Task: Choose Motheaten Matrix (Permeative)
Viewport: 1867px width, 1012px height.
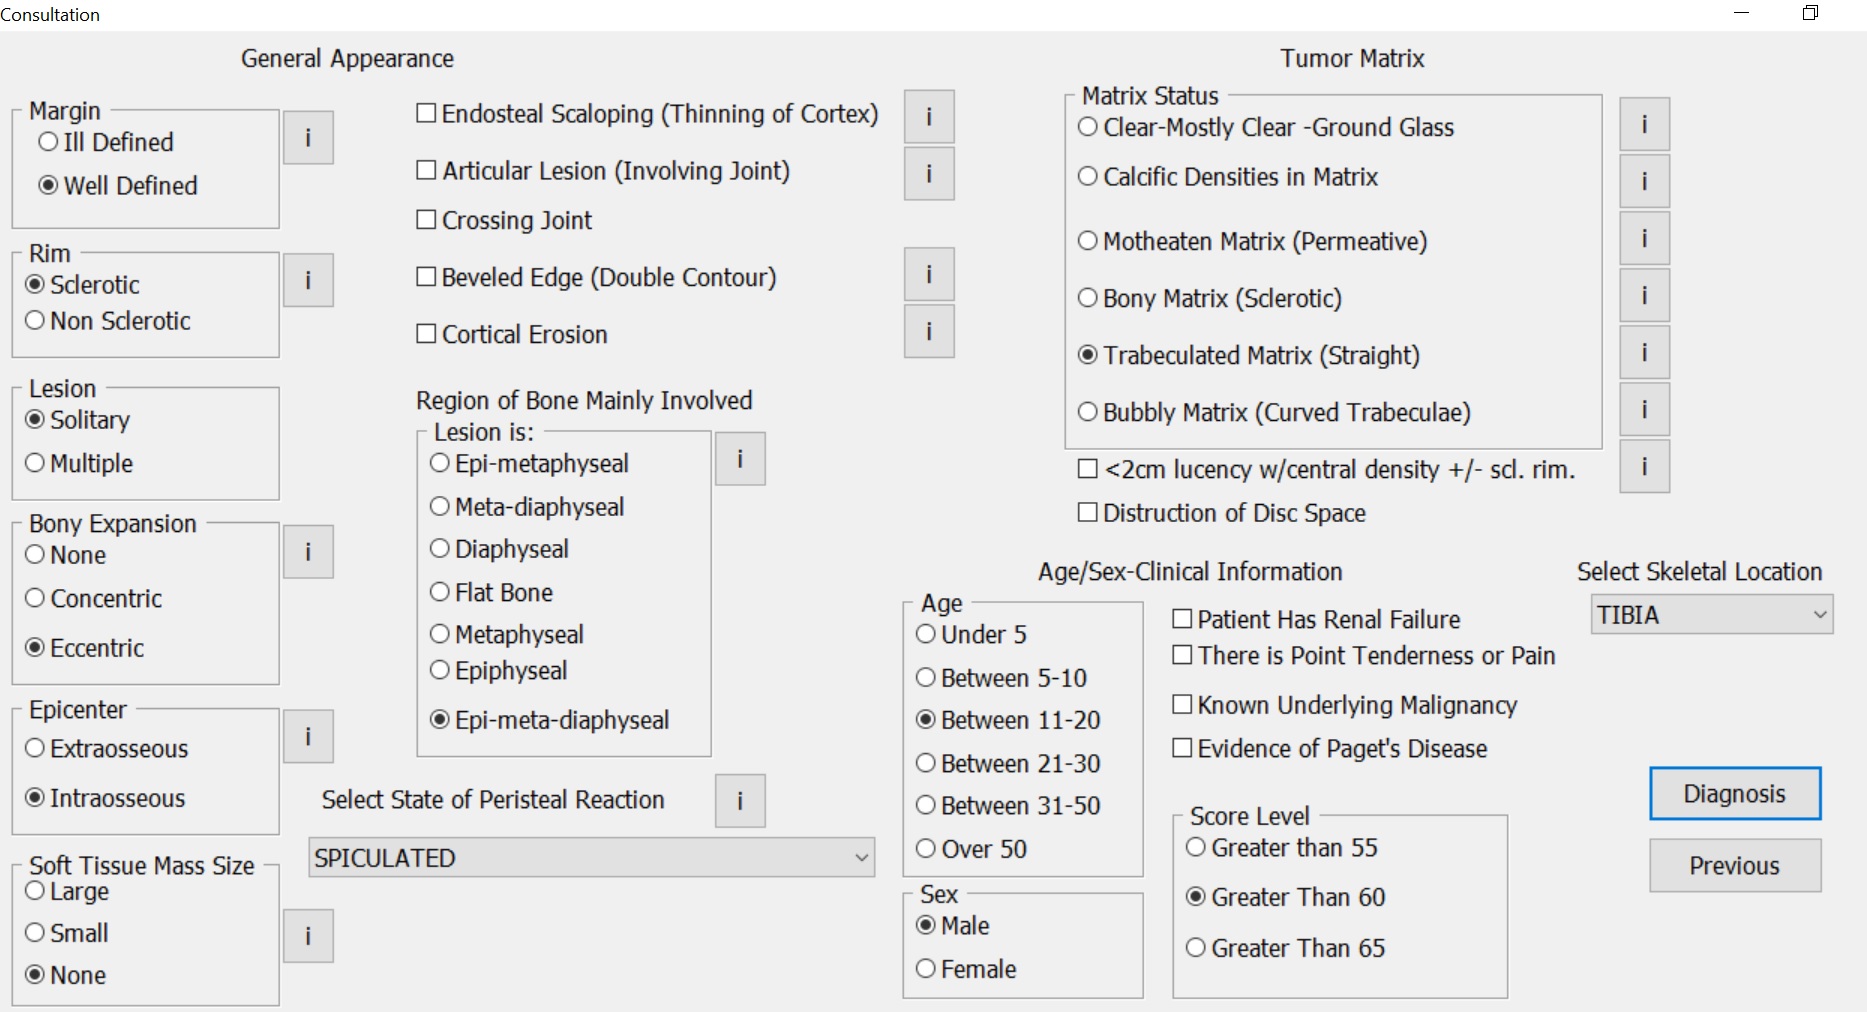Action: tap(1252, 241)
